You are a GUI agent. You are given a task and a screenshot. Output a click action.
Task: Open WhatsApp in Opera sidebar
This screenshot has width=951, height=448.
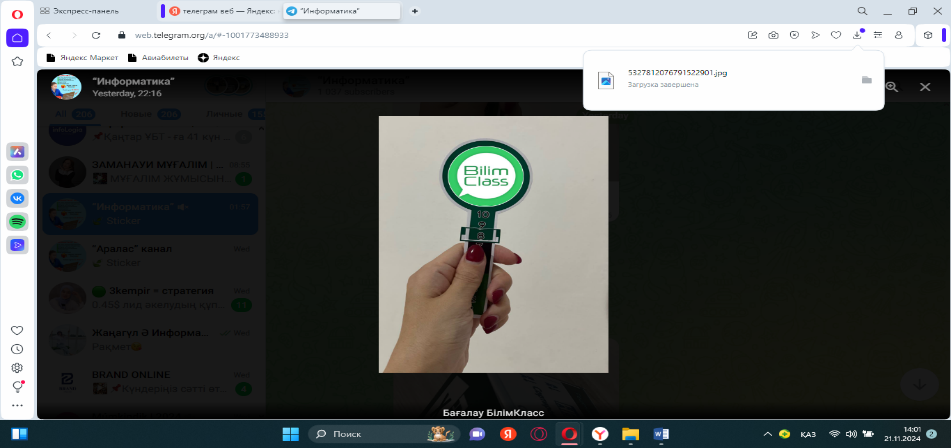pyautogui.click(x=17, y=174)
